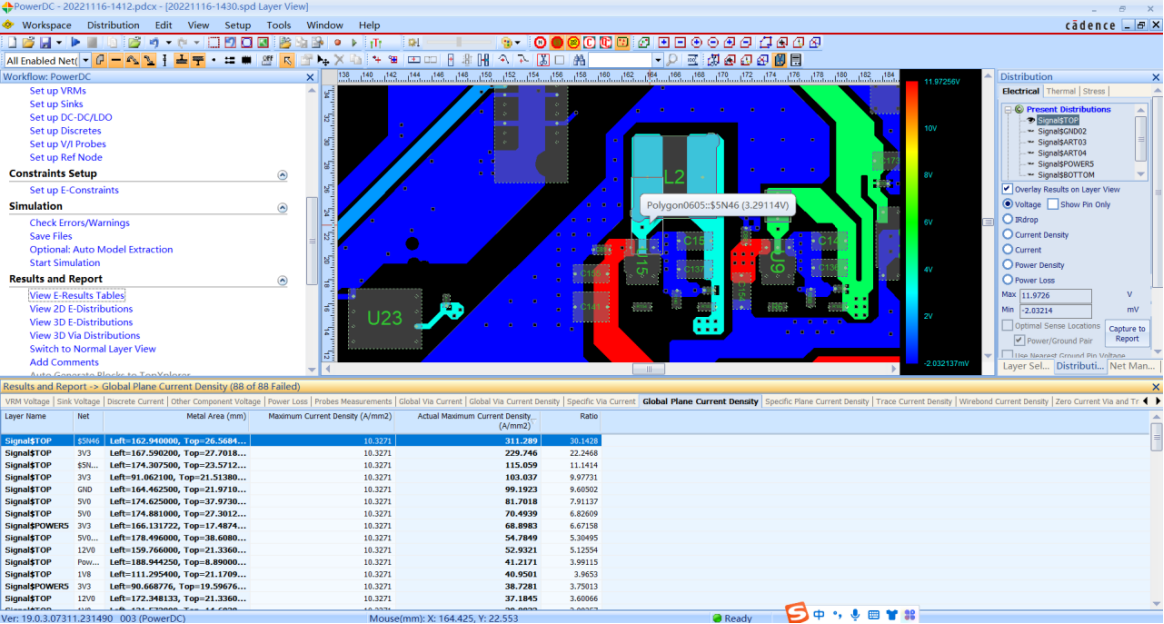
Task: Collapse the Results and Report section
Action: point(282,280)
